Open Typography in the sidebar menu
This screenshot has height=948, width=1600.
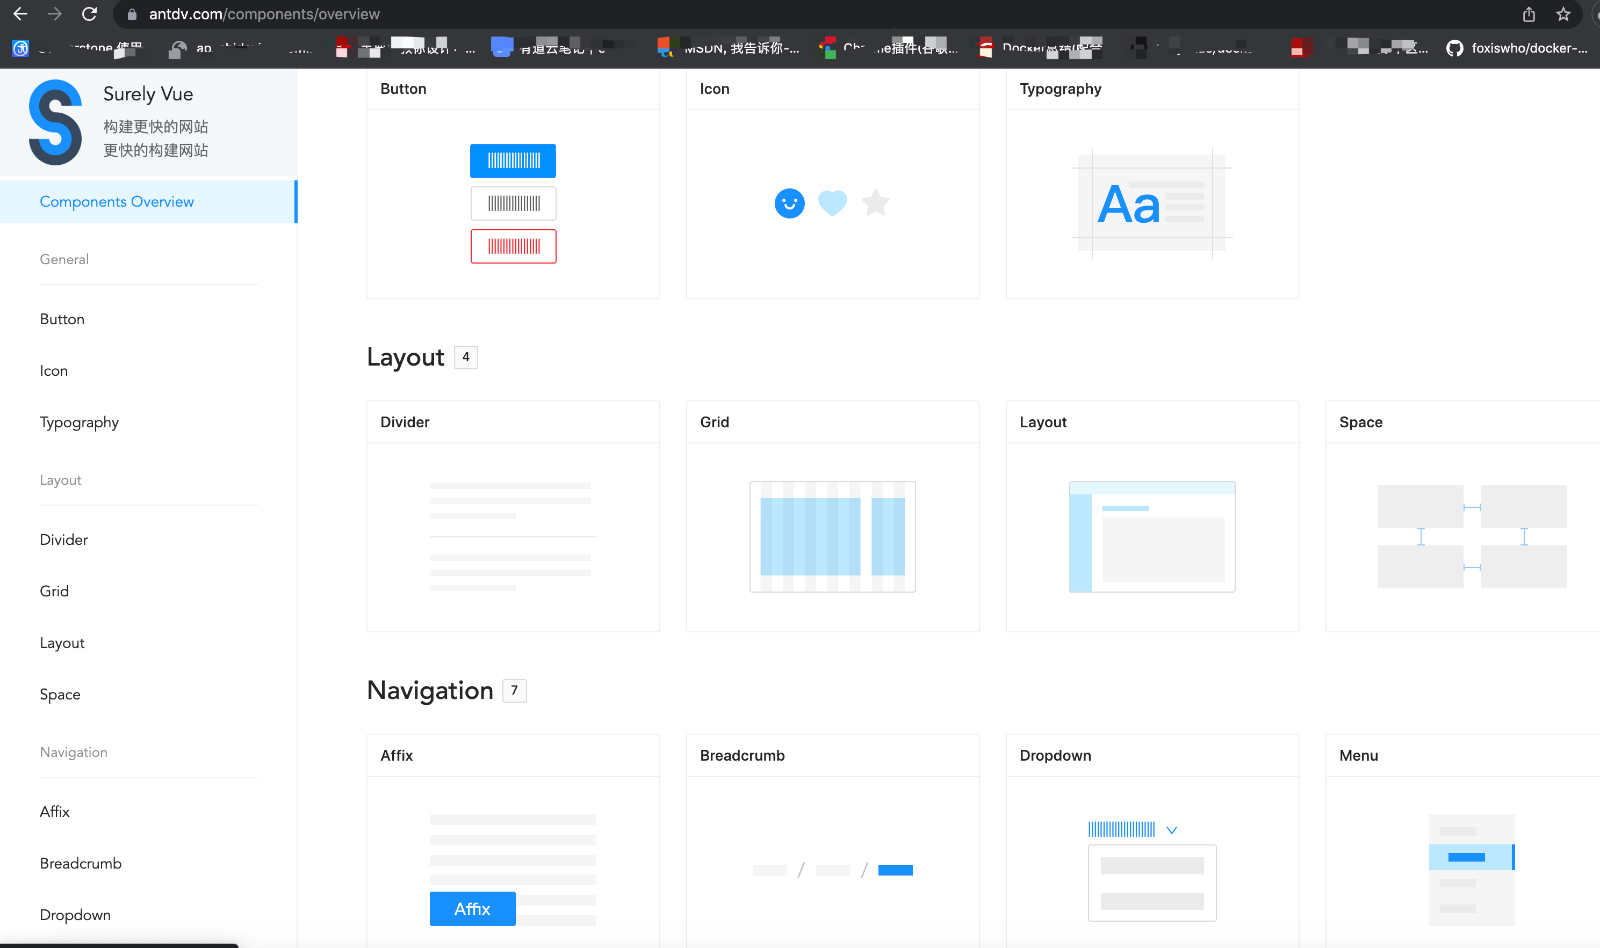click(79, 423)
